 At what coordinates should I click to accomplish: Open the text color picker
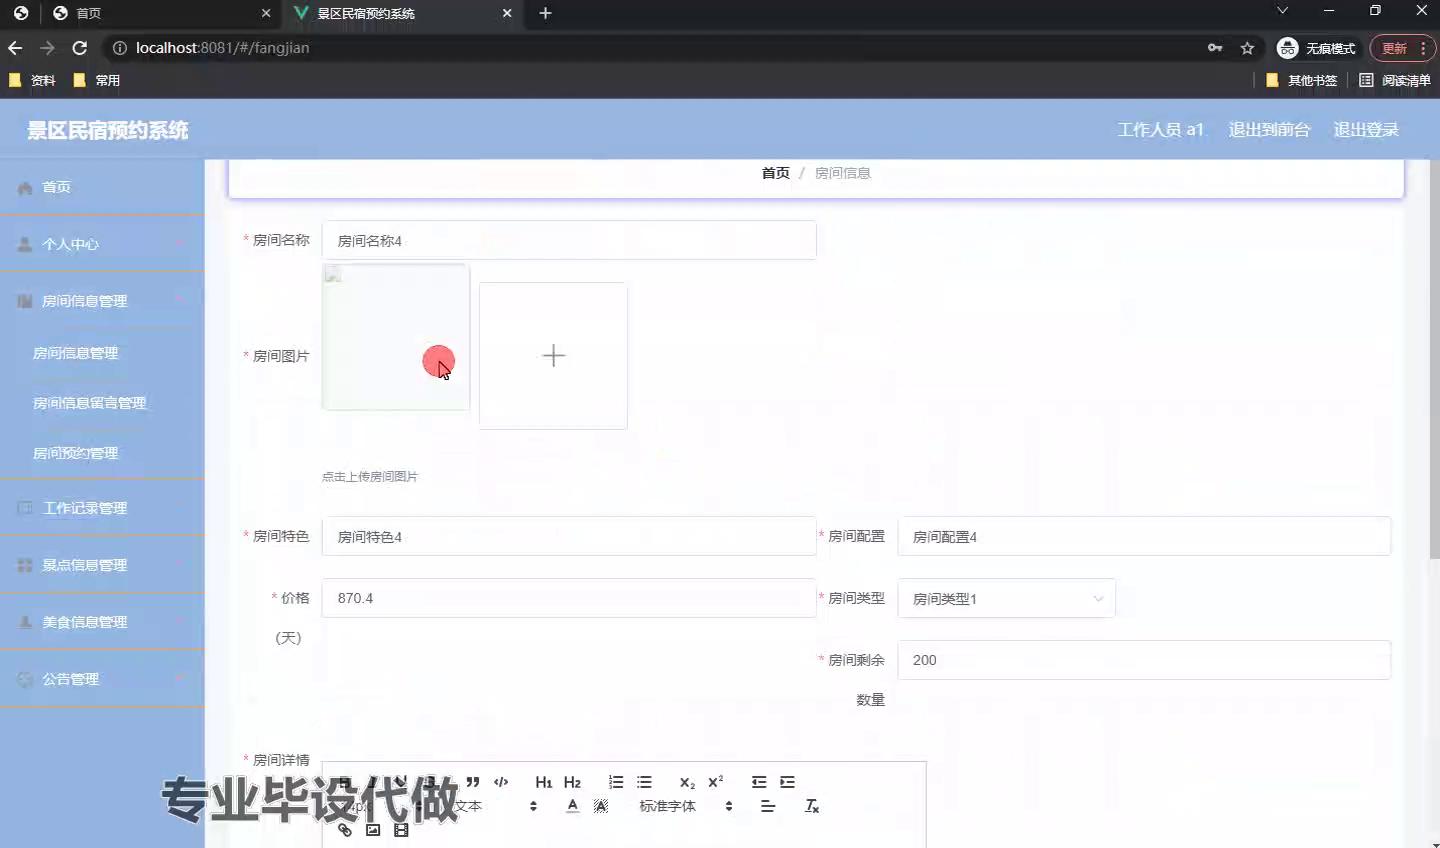(x=572, y=806)
